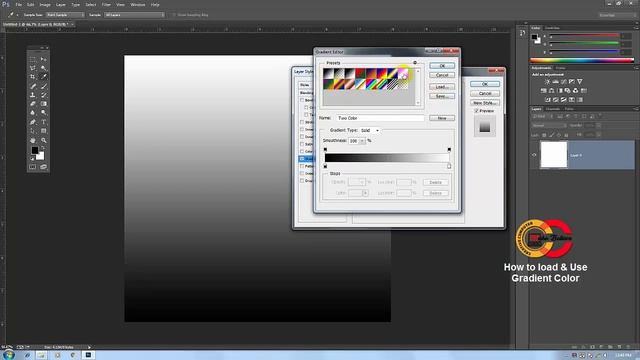
Task: Open the Filter menu
Action: point(106,4)
